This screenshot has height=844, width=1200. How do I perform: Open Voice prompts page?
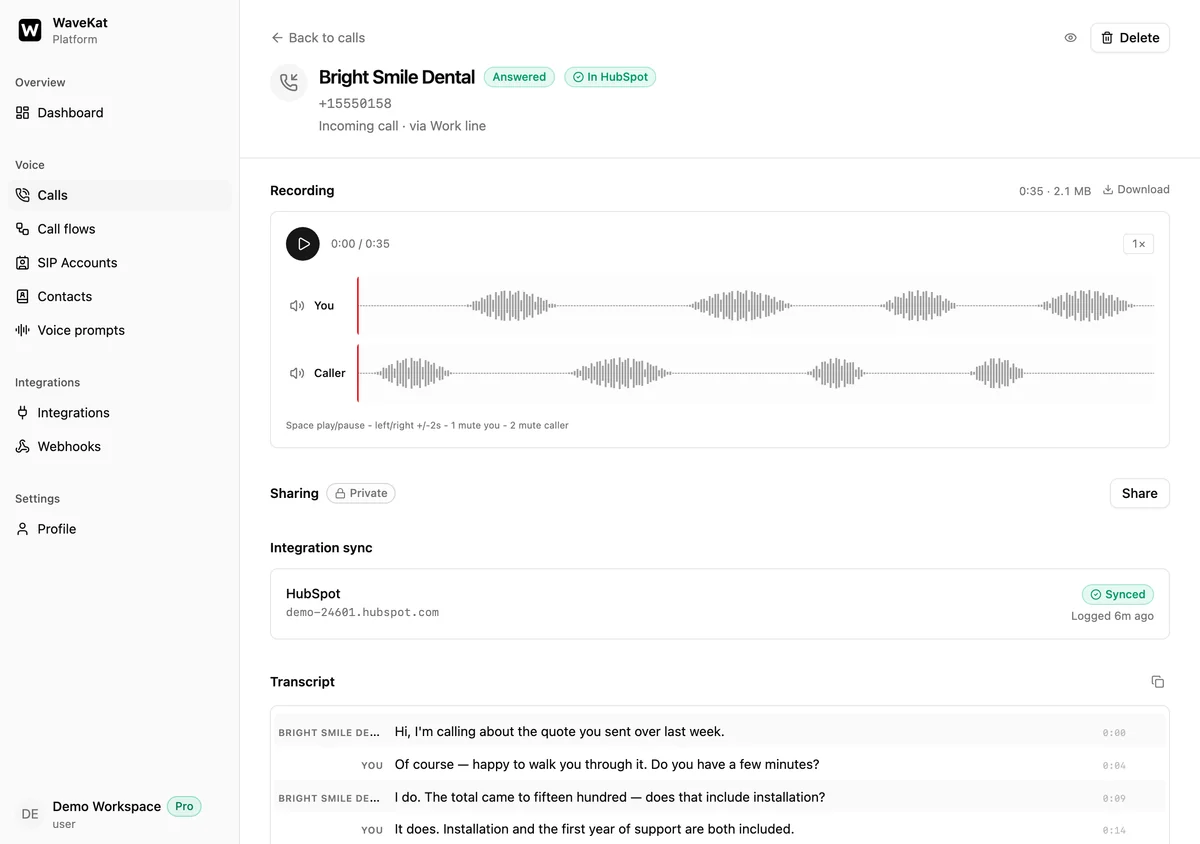pyautogui.click(x=119, y=330)
